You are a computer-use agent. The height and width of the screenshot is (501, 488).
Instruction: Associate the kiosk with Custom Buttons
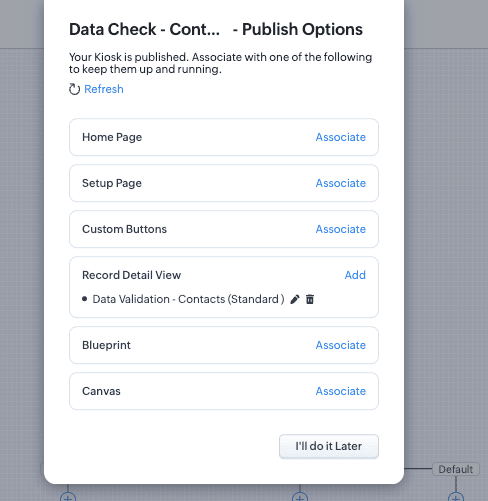pos(341,229)
